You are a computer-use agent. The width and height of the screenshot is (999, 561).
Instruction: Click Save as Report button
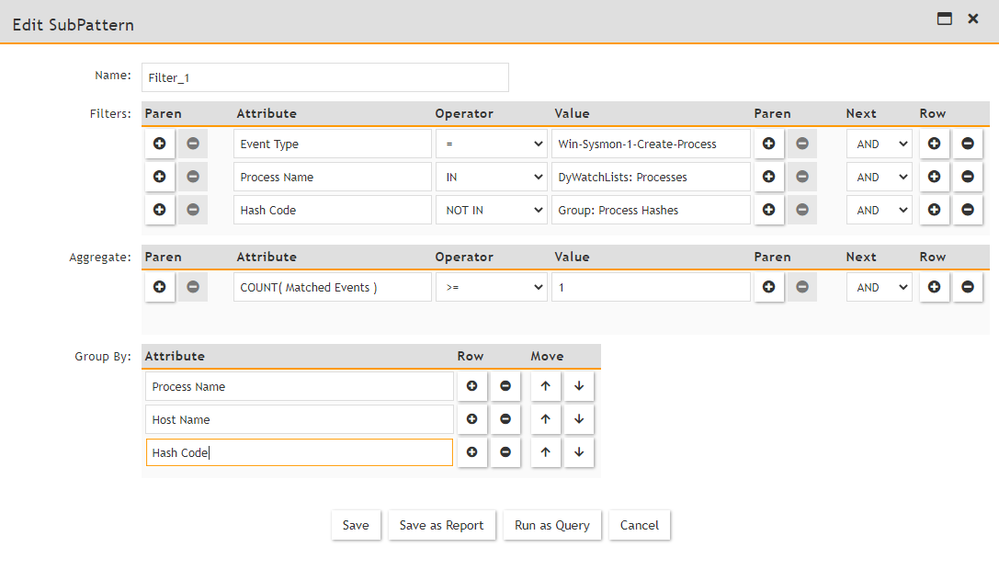point(441,525)
